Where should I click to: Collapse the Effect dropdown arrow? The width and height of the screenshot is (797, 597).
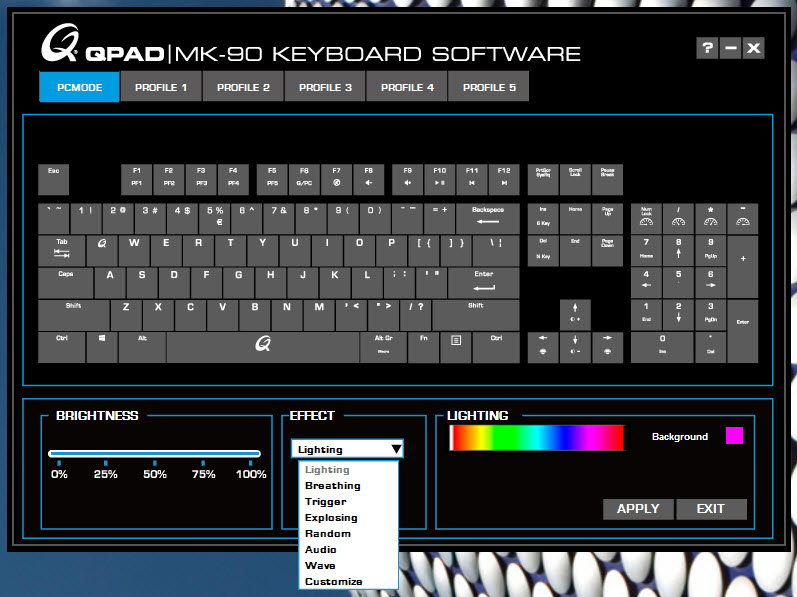396,449
